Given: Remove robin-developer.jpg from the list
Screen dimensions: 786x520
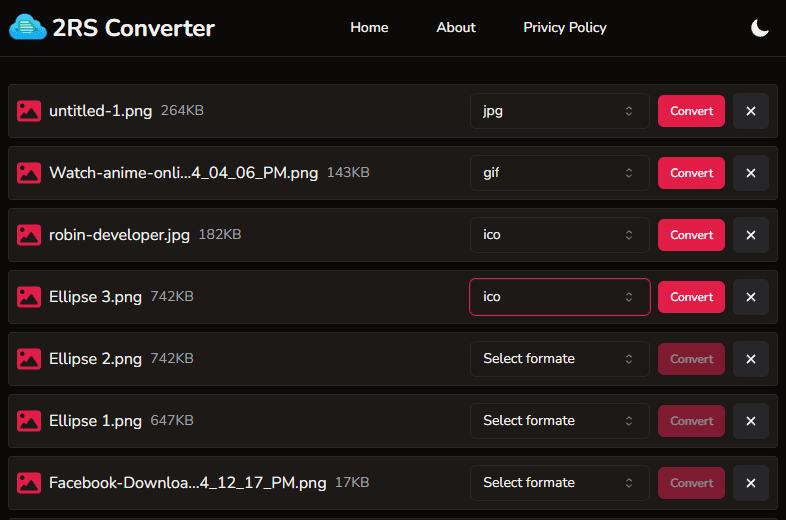Looking at the screenshot, I should click(750, 235).
